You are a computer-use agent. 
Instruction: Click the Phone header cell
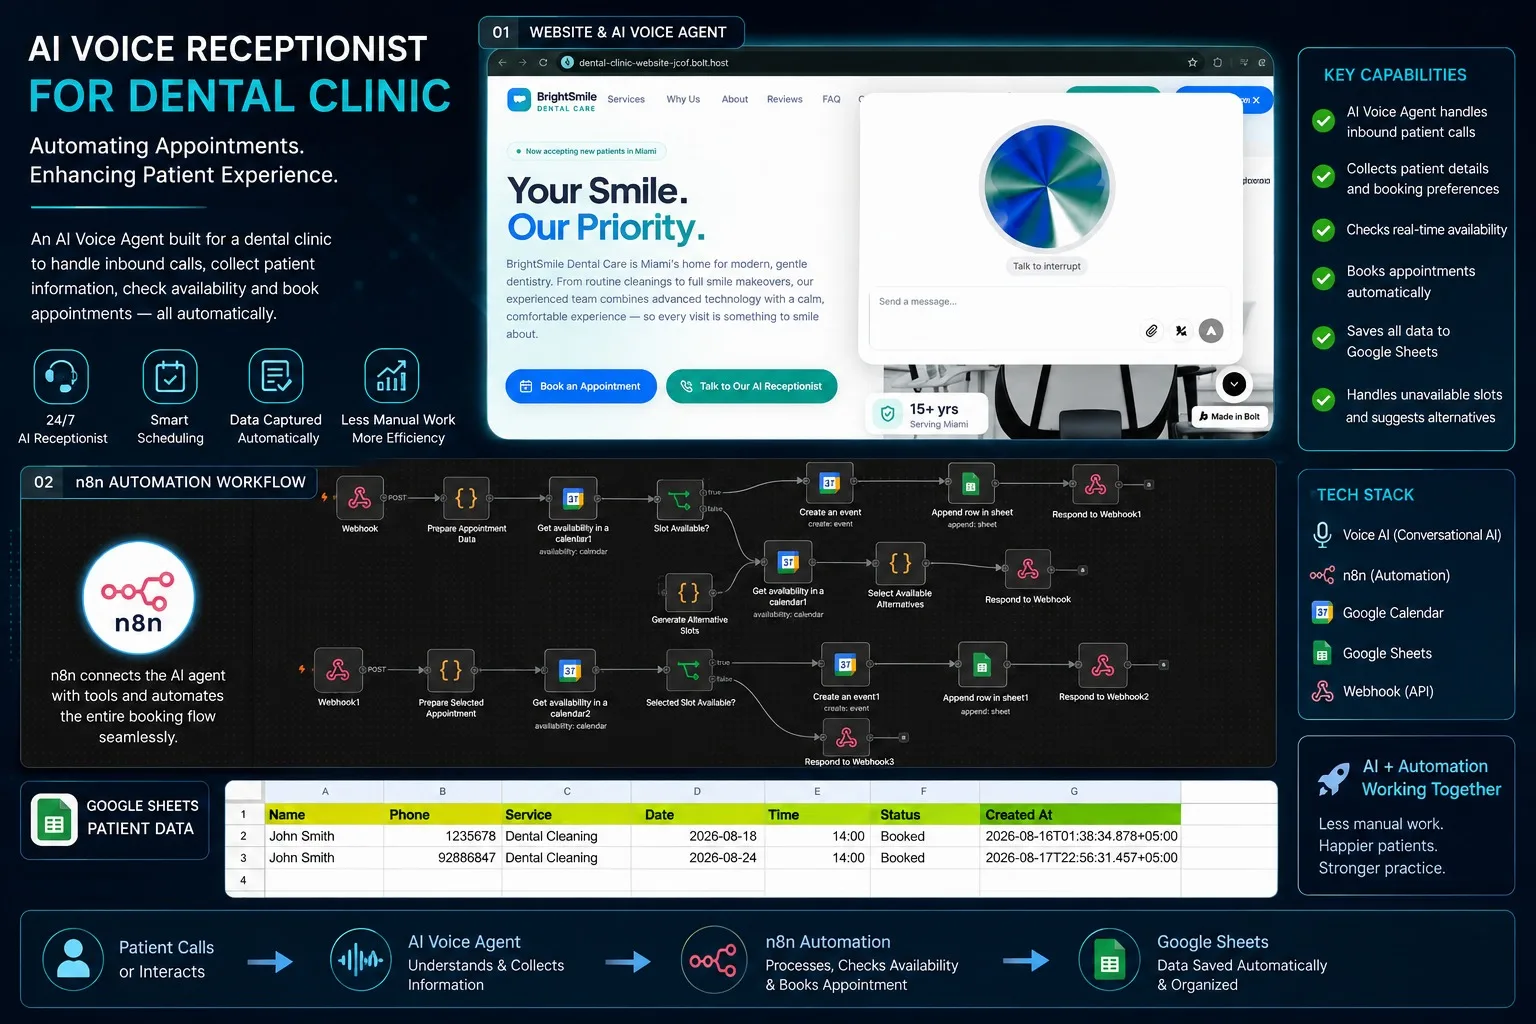[443, 815]
